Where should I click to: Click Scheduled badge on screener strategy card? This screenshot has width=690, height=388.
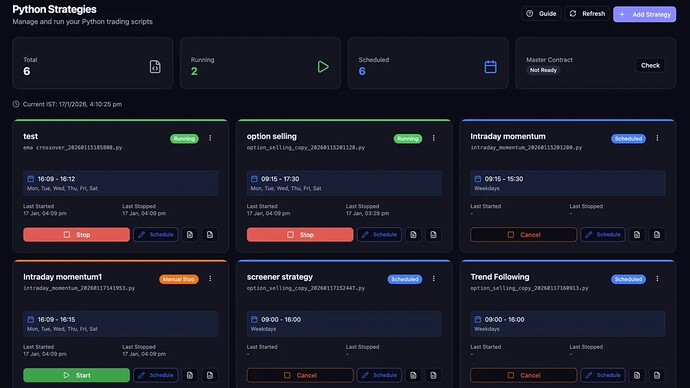click(405, 279)
